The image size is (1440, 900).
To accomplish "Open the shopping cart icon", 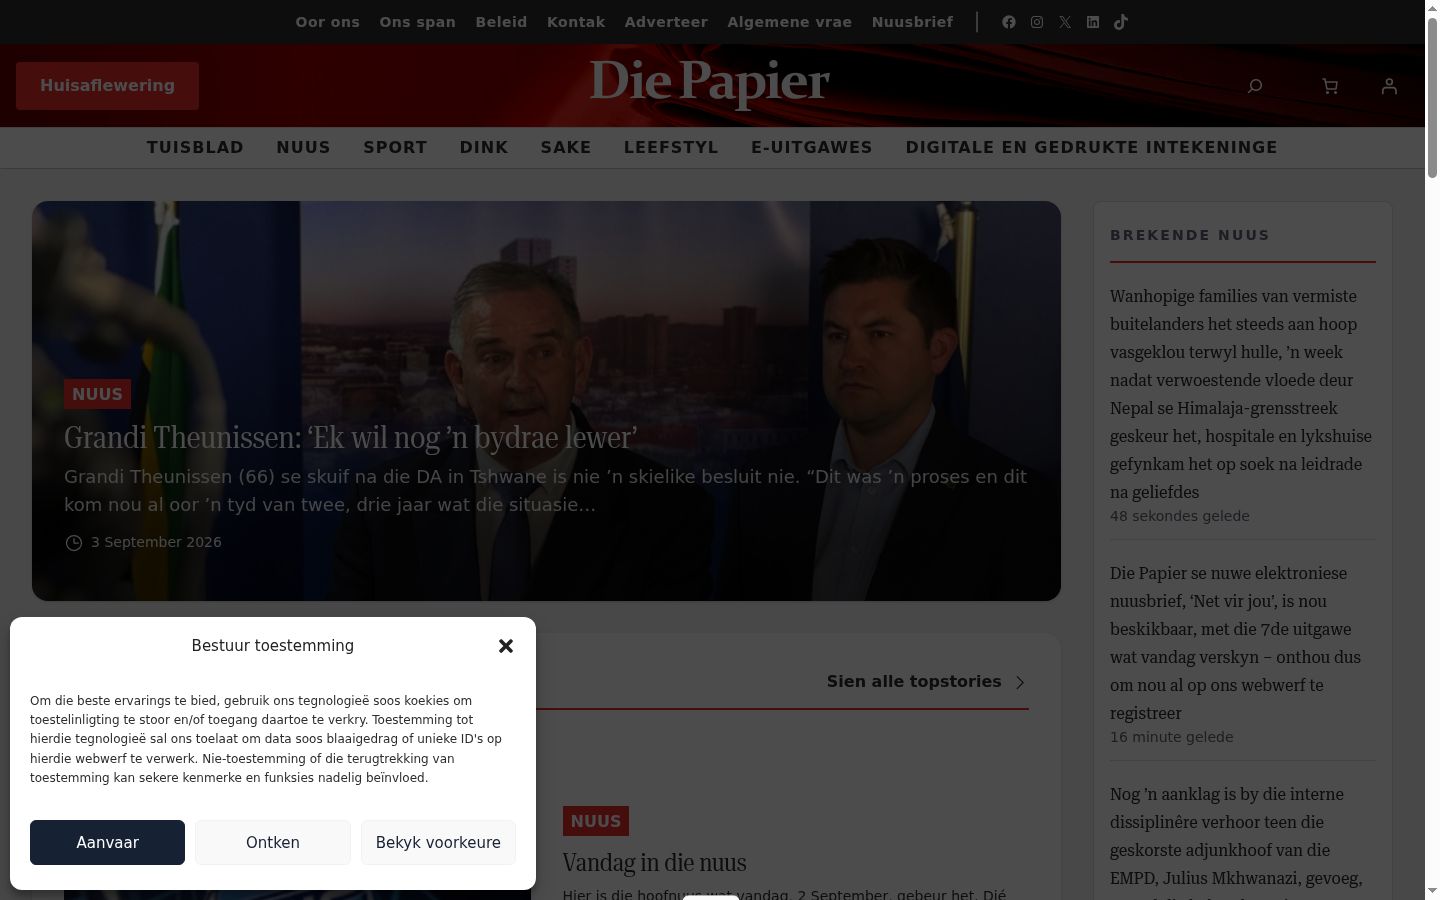I will 1330,86.
